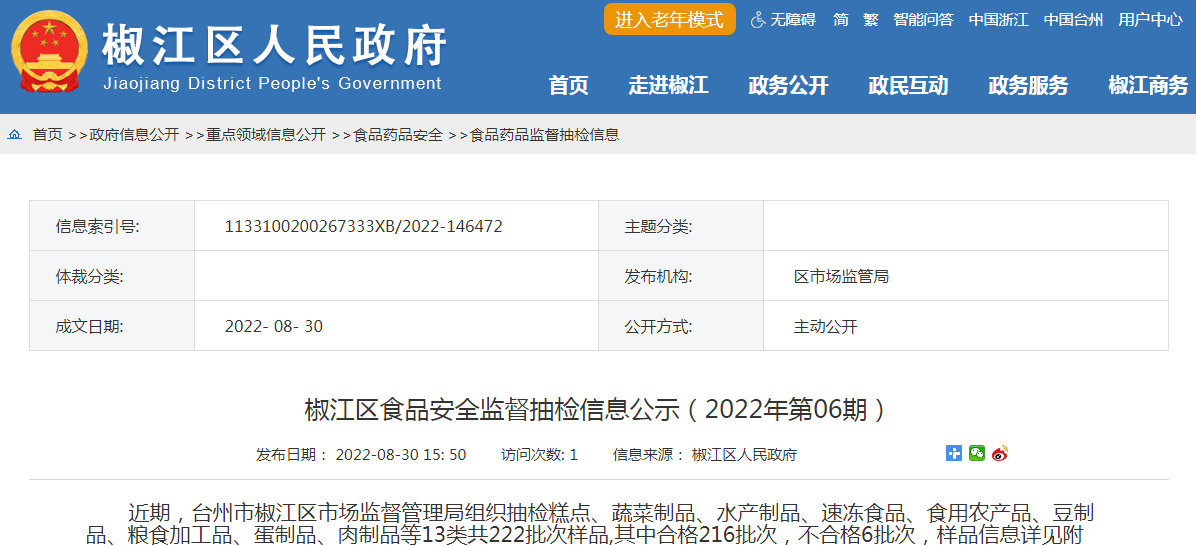Open 政务服务 menu item
Viewport: 1196px width, 546px height.
tap(1028, 85)
